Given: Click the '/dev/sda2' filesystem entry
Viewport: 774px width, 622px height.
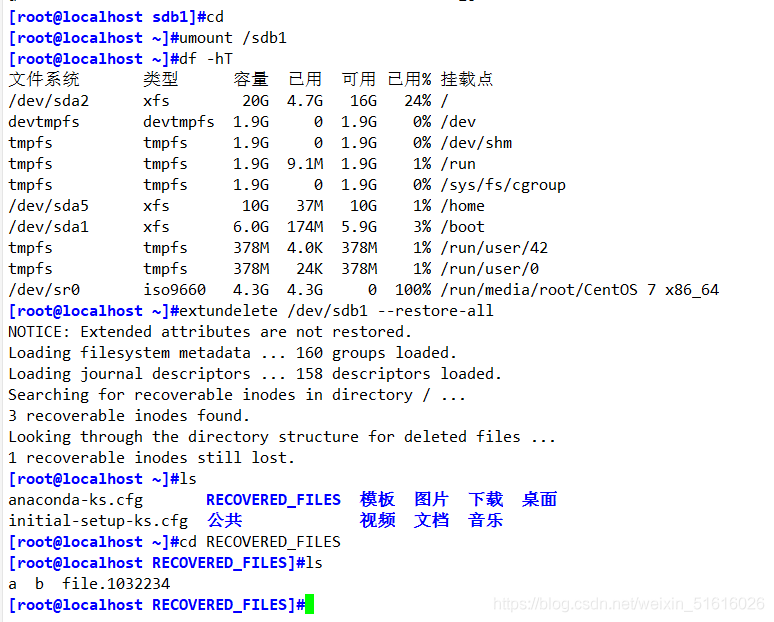Looking at the screenshot, I should (x=49, y=101).
